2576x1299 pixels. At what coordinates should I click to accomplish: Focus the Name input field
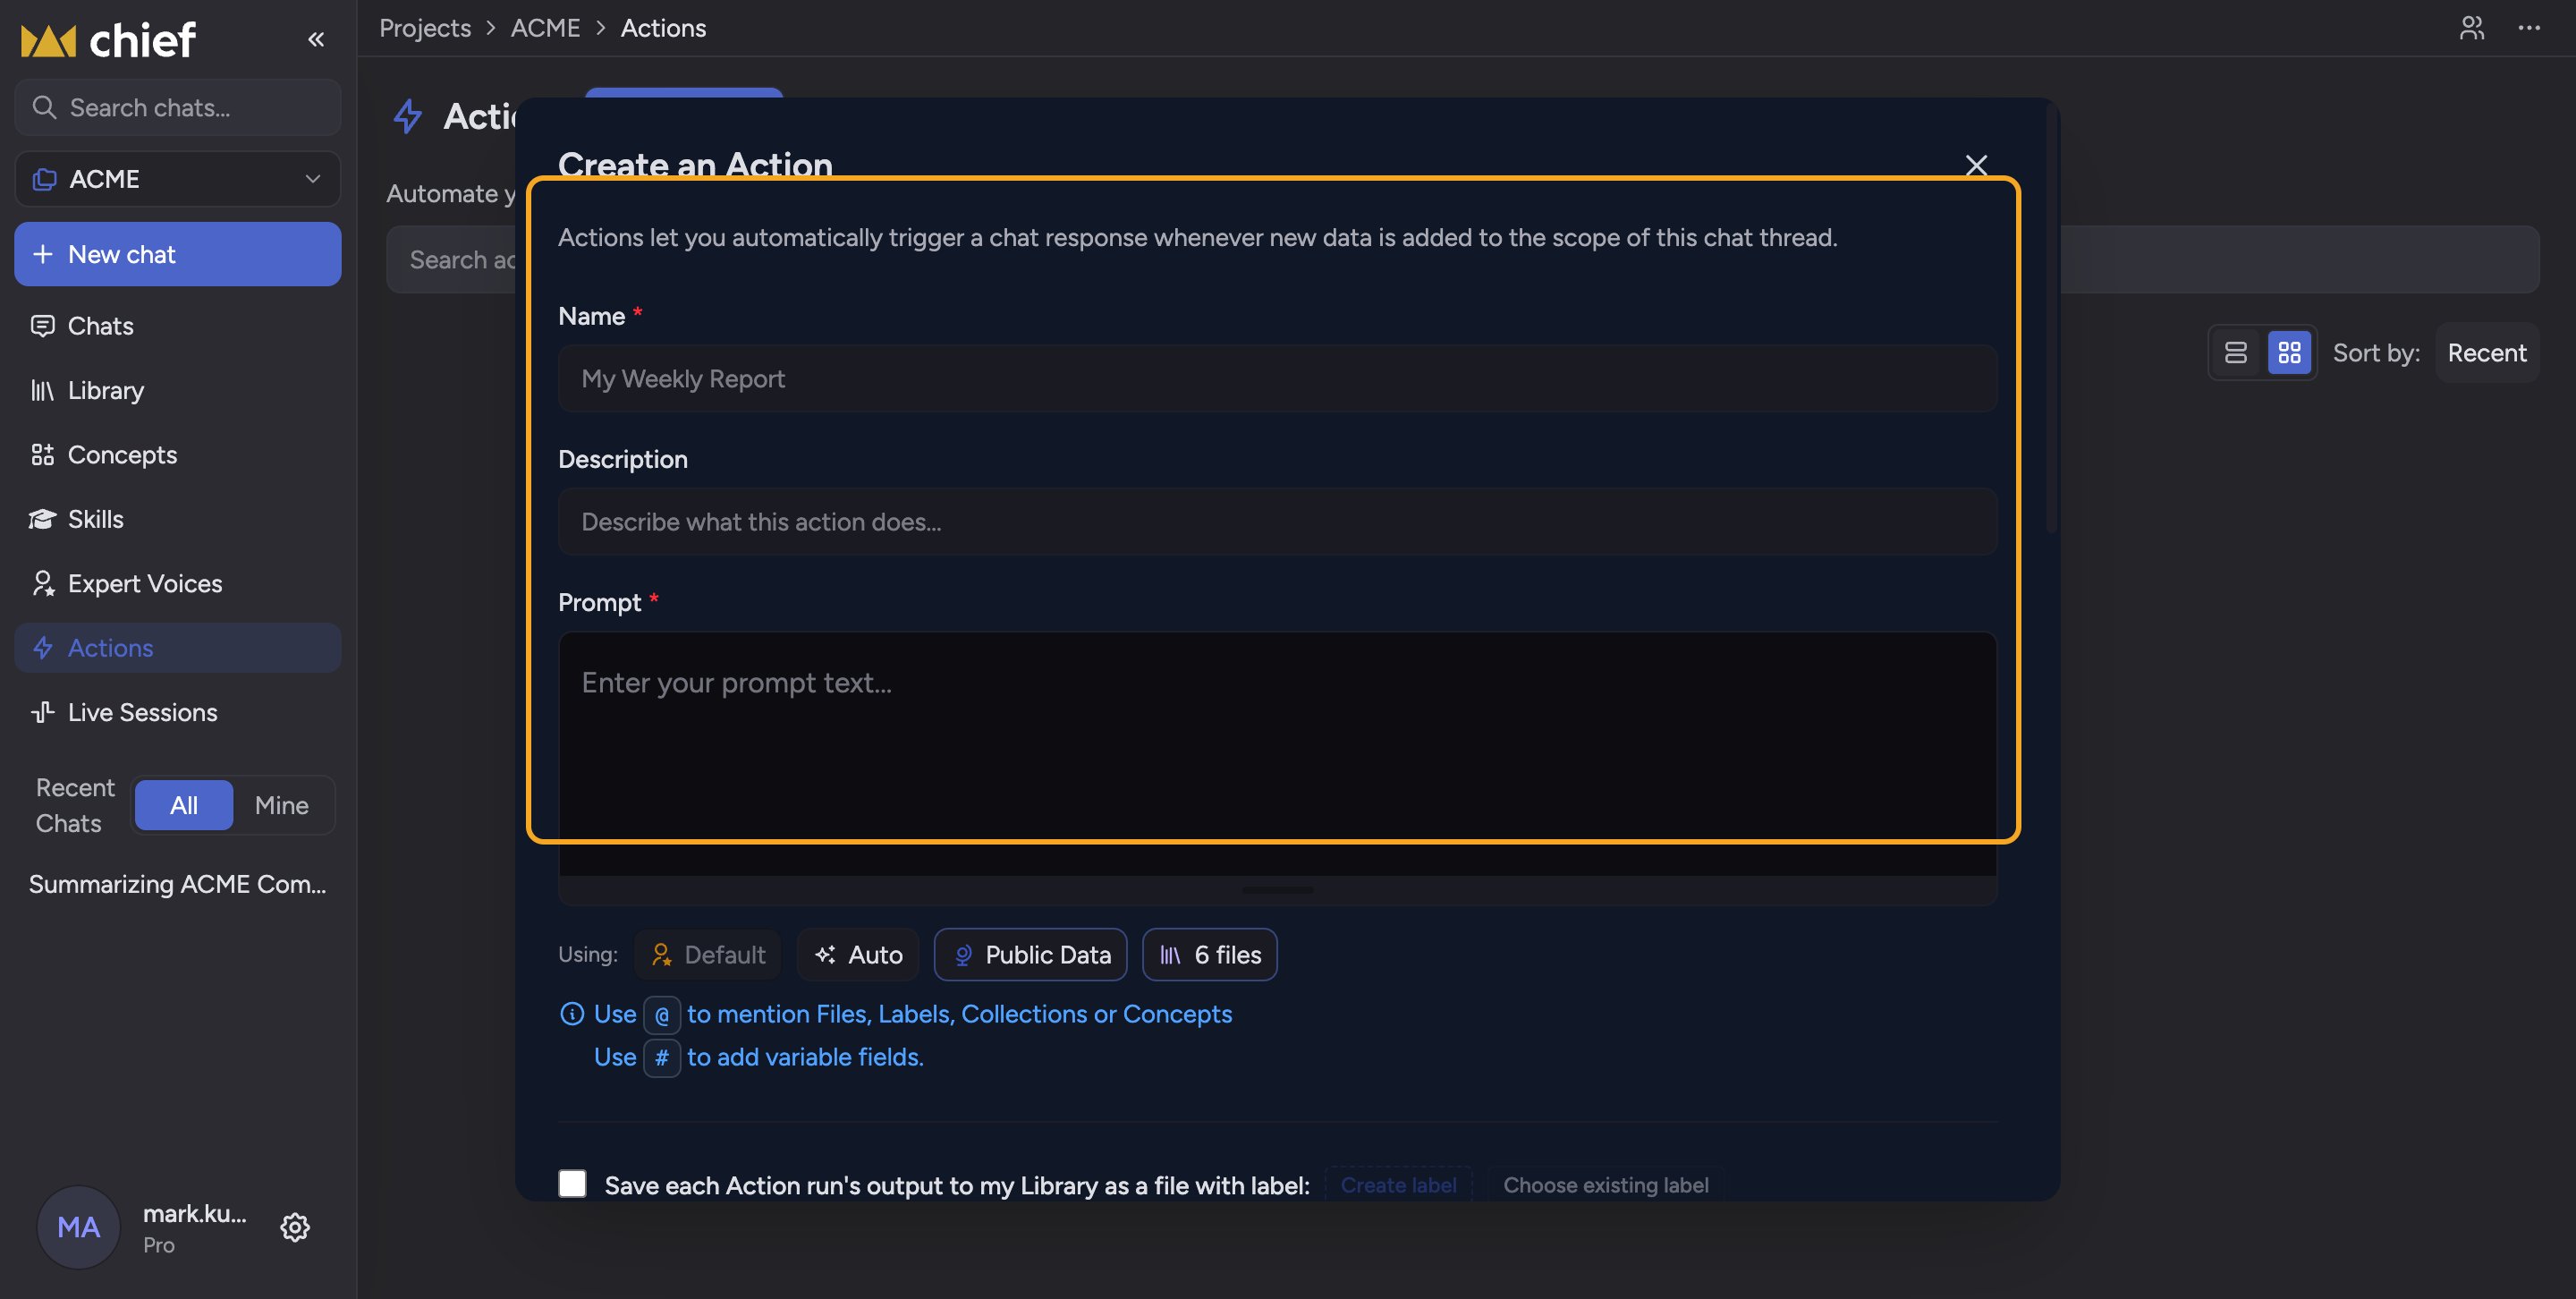pos(1277,379)
